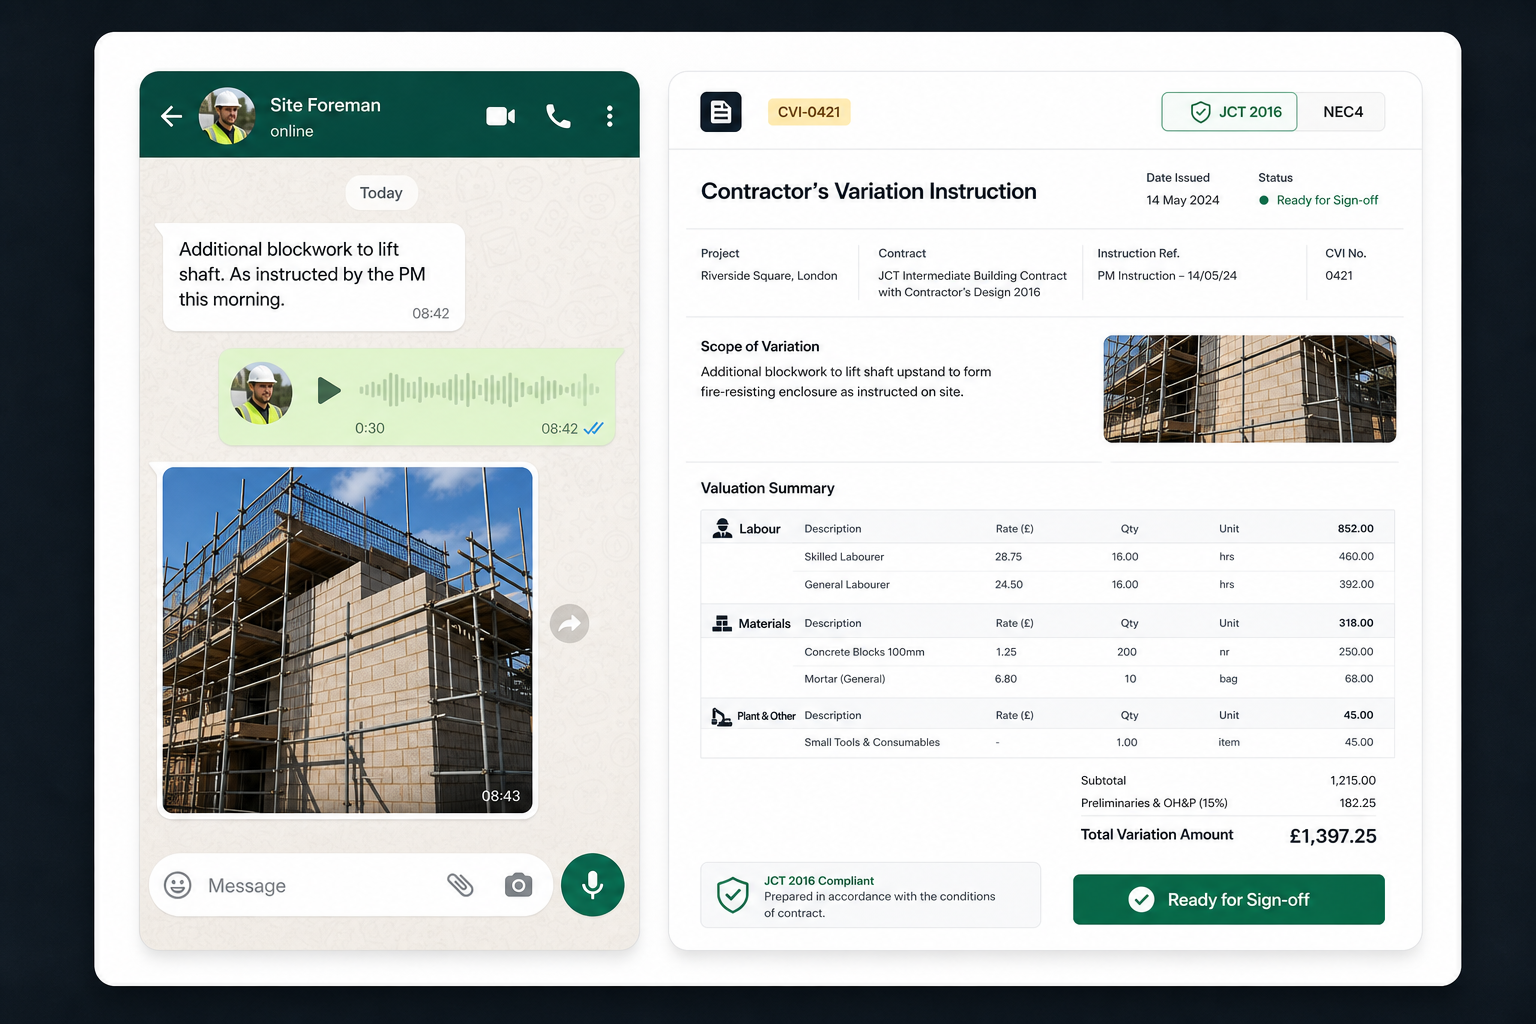
Task: Click the Today date chip in chat
Action: [x=381, y=193]
